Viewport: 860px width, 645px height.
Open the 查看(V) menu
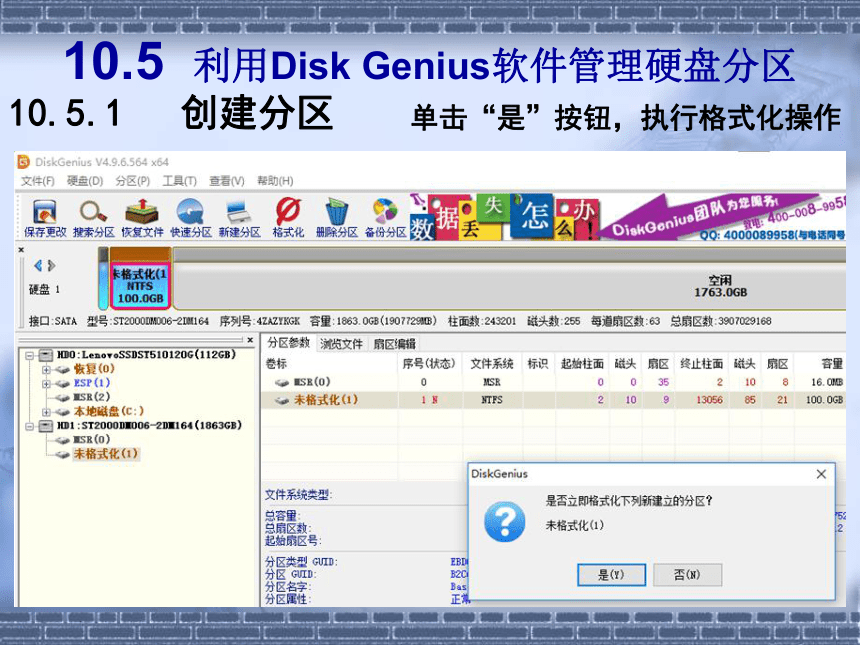[x=227, y=181]
